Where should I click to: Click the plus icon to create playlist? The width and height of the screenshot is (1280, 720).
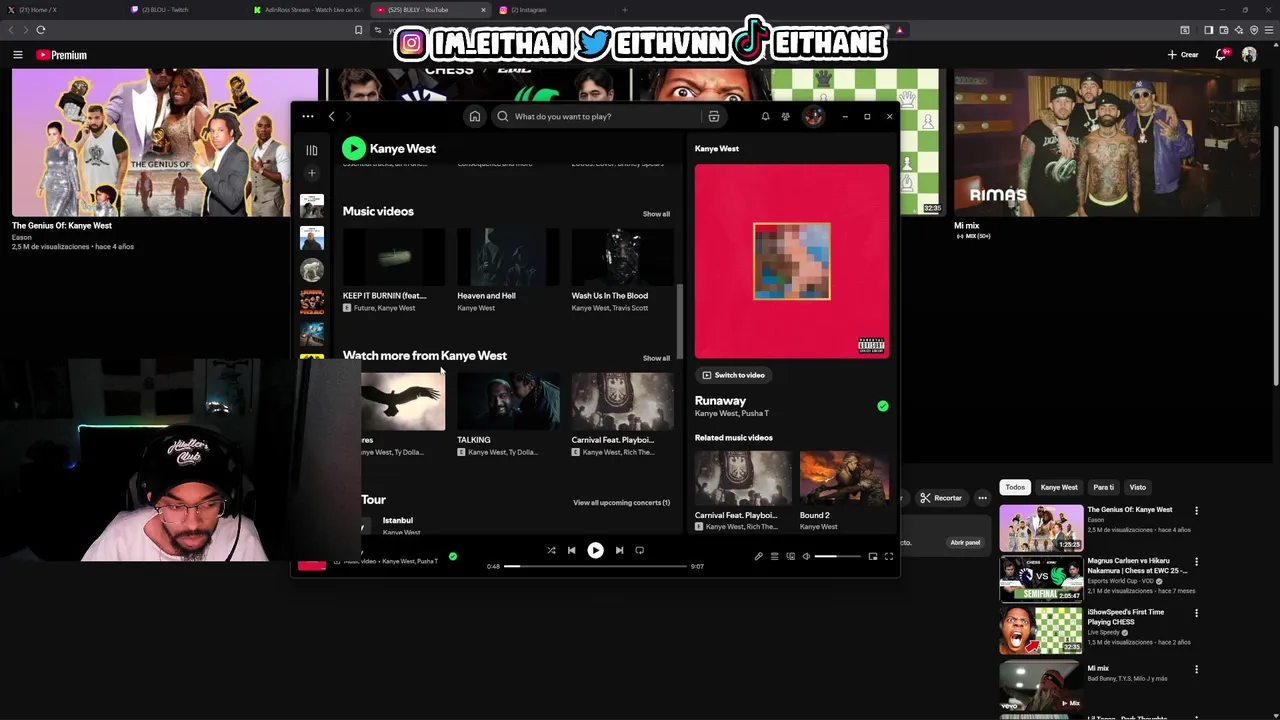[x=312, y=173]
